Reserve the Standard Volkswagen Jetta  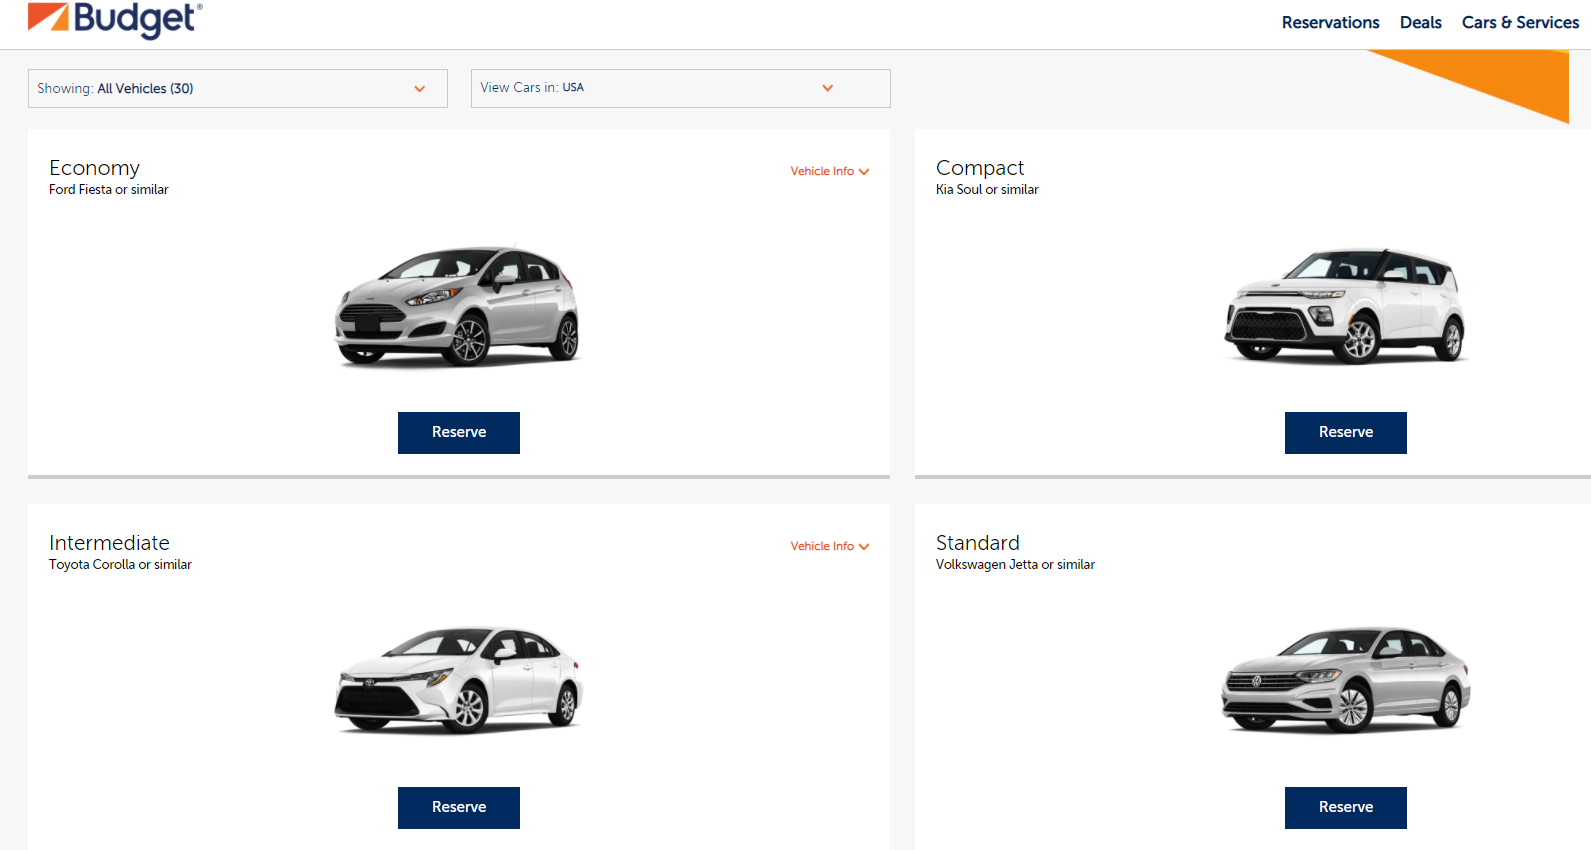click(x=1345, y=807)
